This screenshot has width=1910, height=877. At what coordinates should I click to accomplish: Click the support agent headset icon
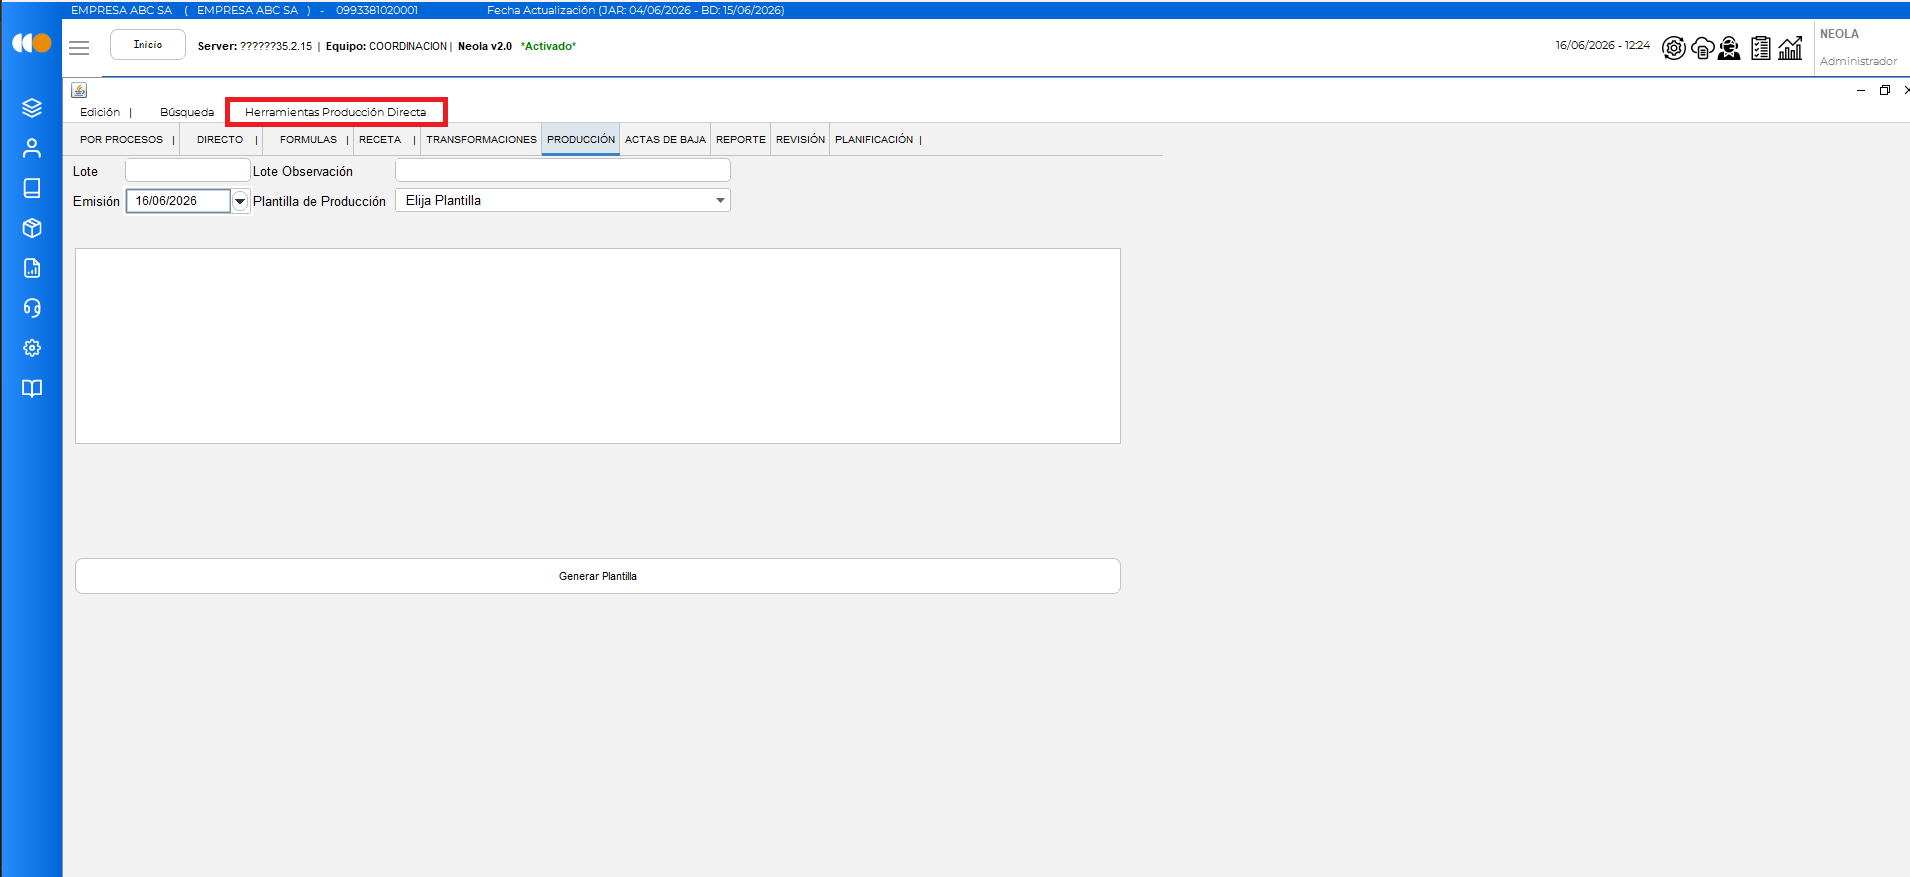[1729, 47]
